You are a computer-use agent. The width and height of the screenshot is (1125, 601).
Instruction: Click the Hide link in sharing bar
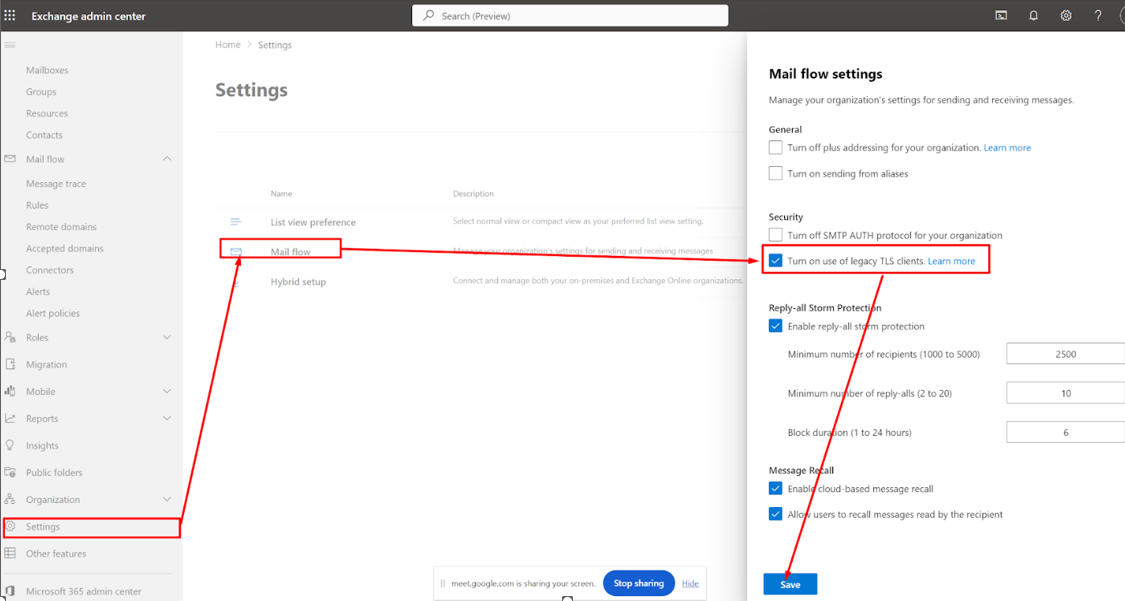click(x=690, y=584)
